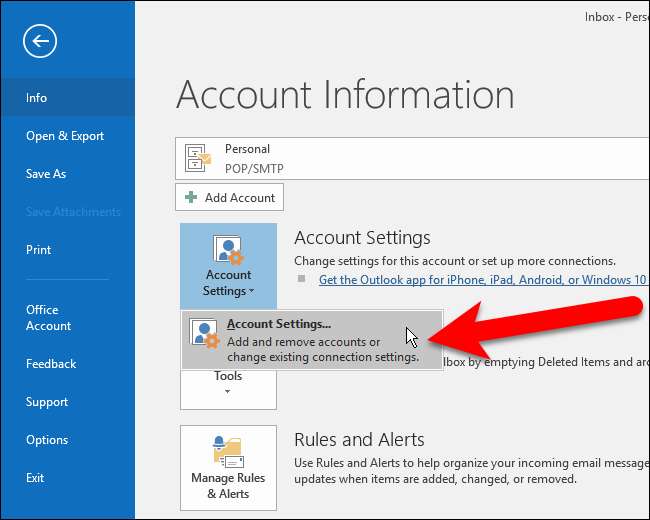Open Outlook Options

(47, 440)
